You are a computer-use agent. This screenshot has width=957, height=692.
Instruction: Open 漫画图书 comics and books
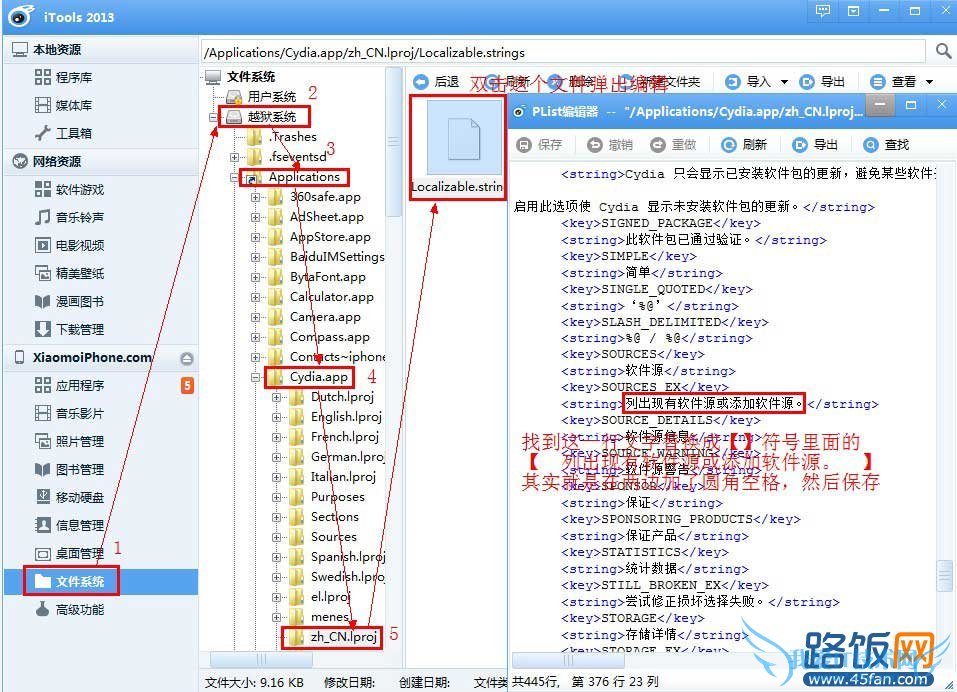click(69, 301)
